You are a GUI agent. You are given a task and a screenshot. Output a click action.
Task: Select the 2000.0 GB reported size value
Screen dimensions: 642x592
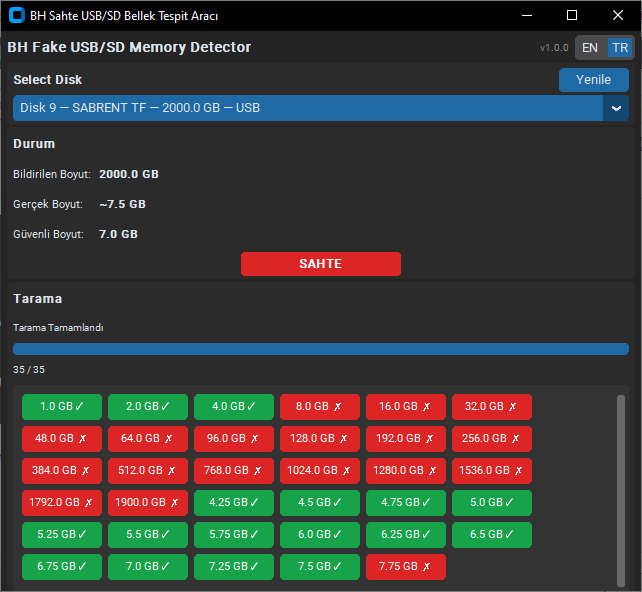tap(129, 174)
